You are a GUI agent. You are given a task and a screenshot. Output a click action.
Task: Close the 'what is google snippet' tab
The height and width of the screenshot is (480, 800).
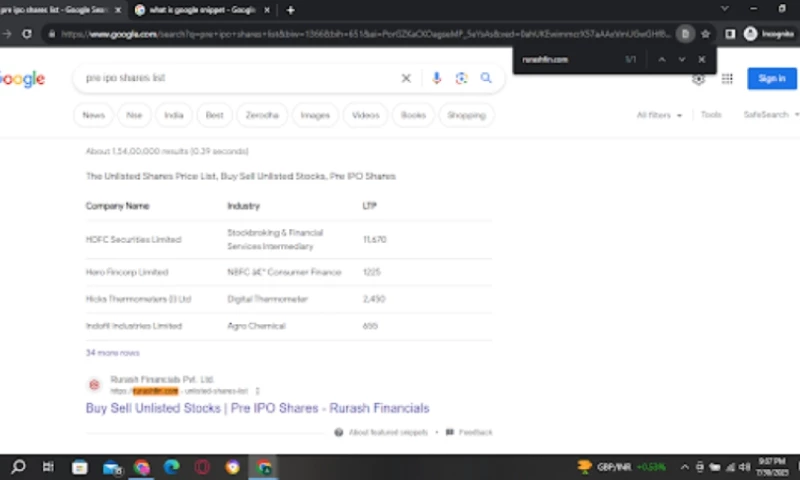point(266,10)
